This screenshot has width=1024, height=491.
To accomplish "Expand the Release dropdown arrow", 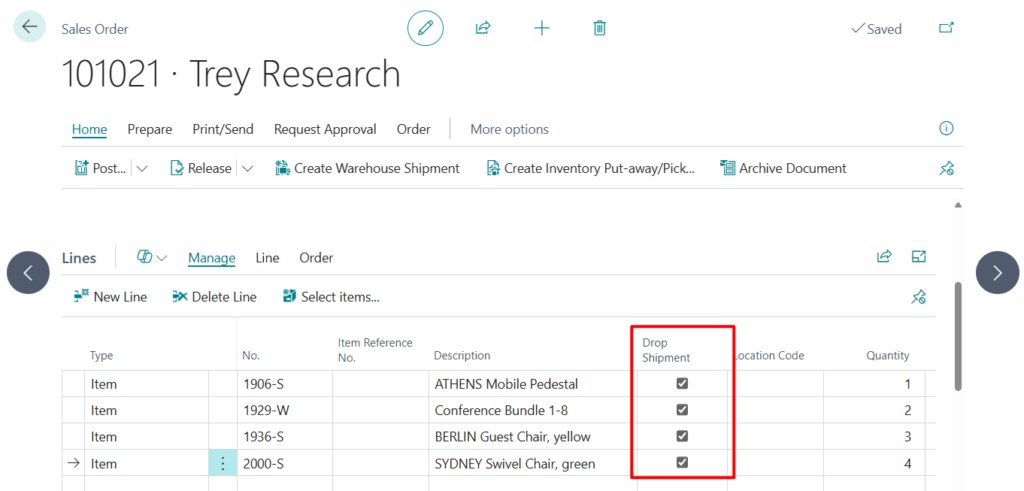I will pyautogui.click(x=247, y=168).
